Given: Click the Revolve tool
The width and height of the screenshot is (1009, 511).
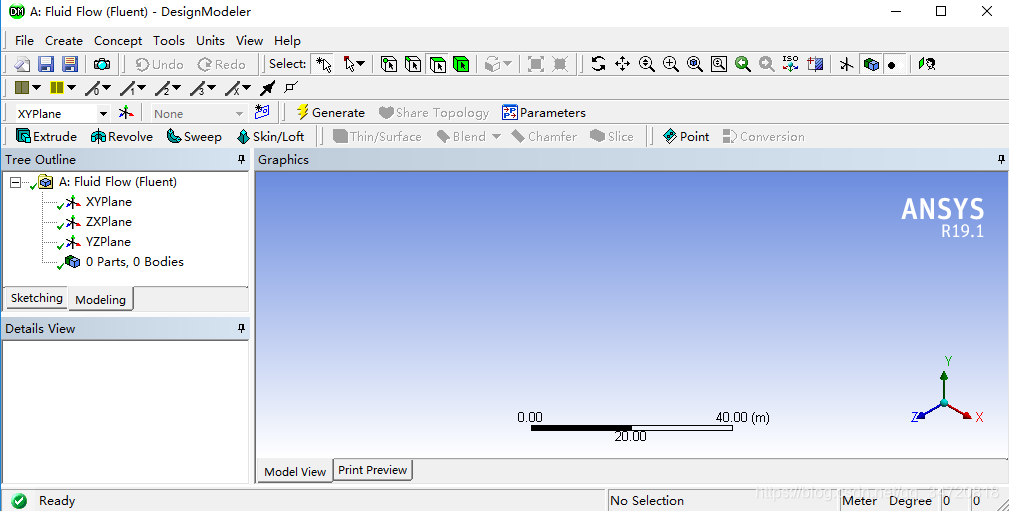Looking at the screenshot, I should 122,136.
